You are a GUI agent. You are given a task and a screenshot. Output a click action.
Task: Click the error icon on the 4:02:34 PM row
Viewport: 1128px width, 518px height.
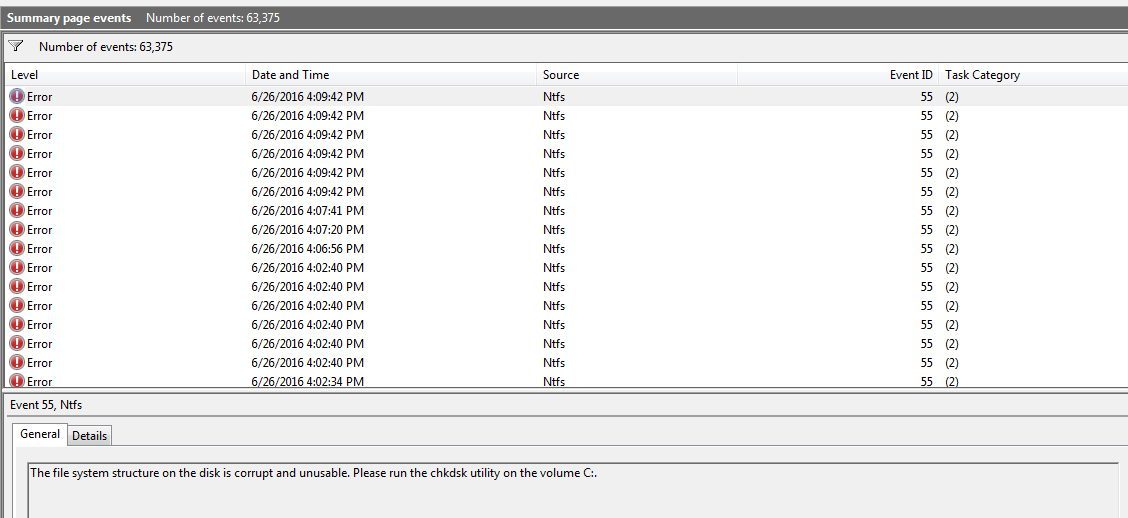(x=17, y=381)
